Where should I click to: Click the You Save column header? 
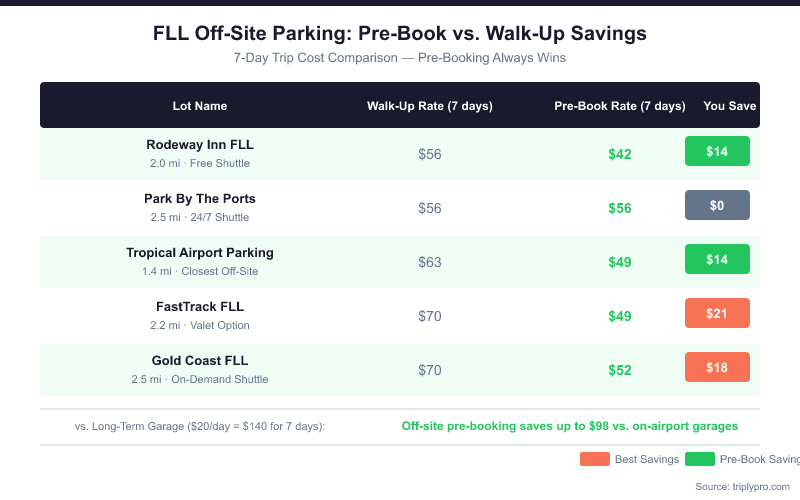[729, 106]
